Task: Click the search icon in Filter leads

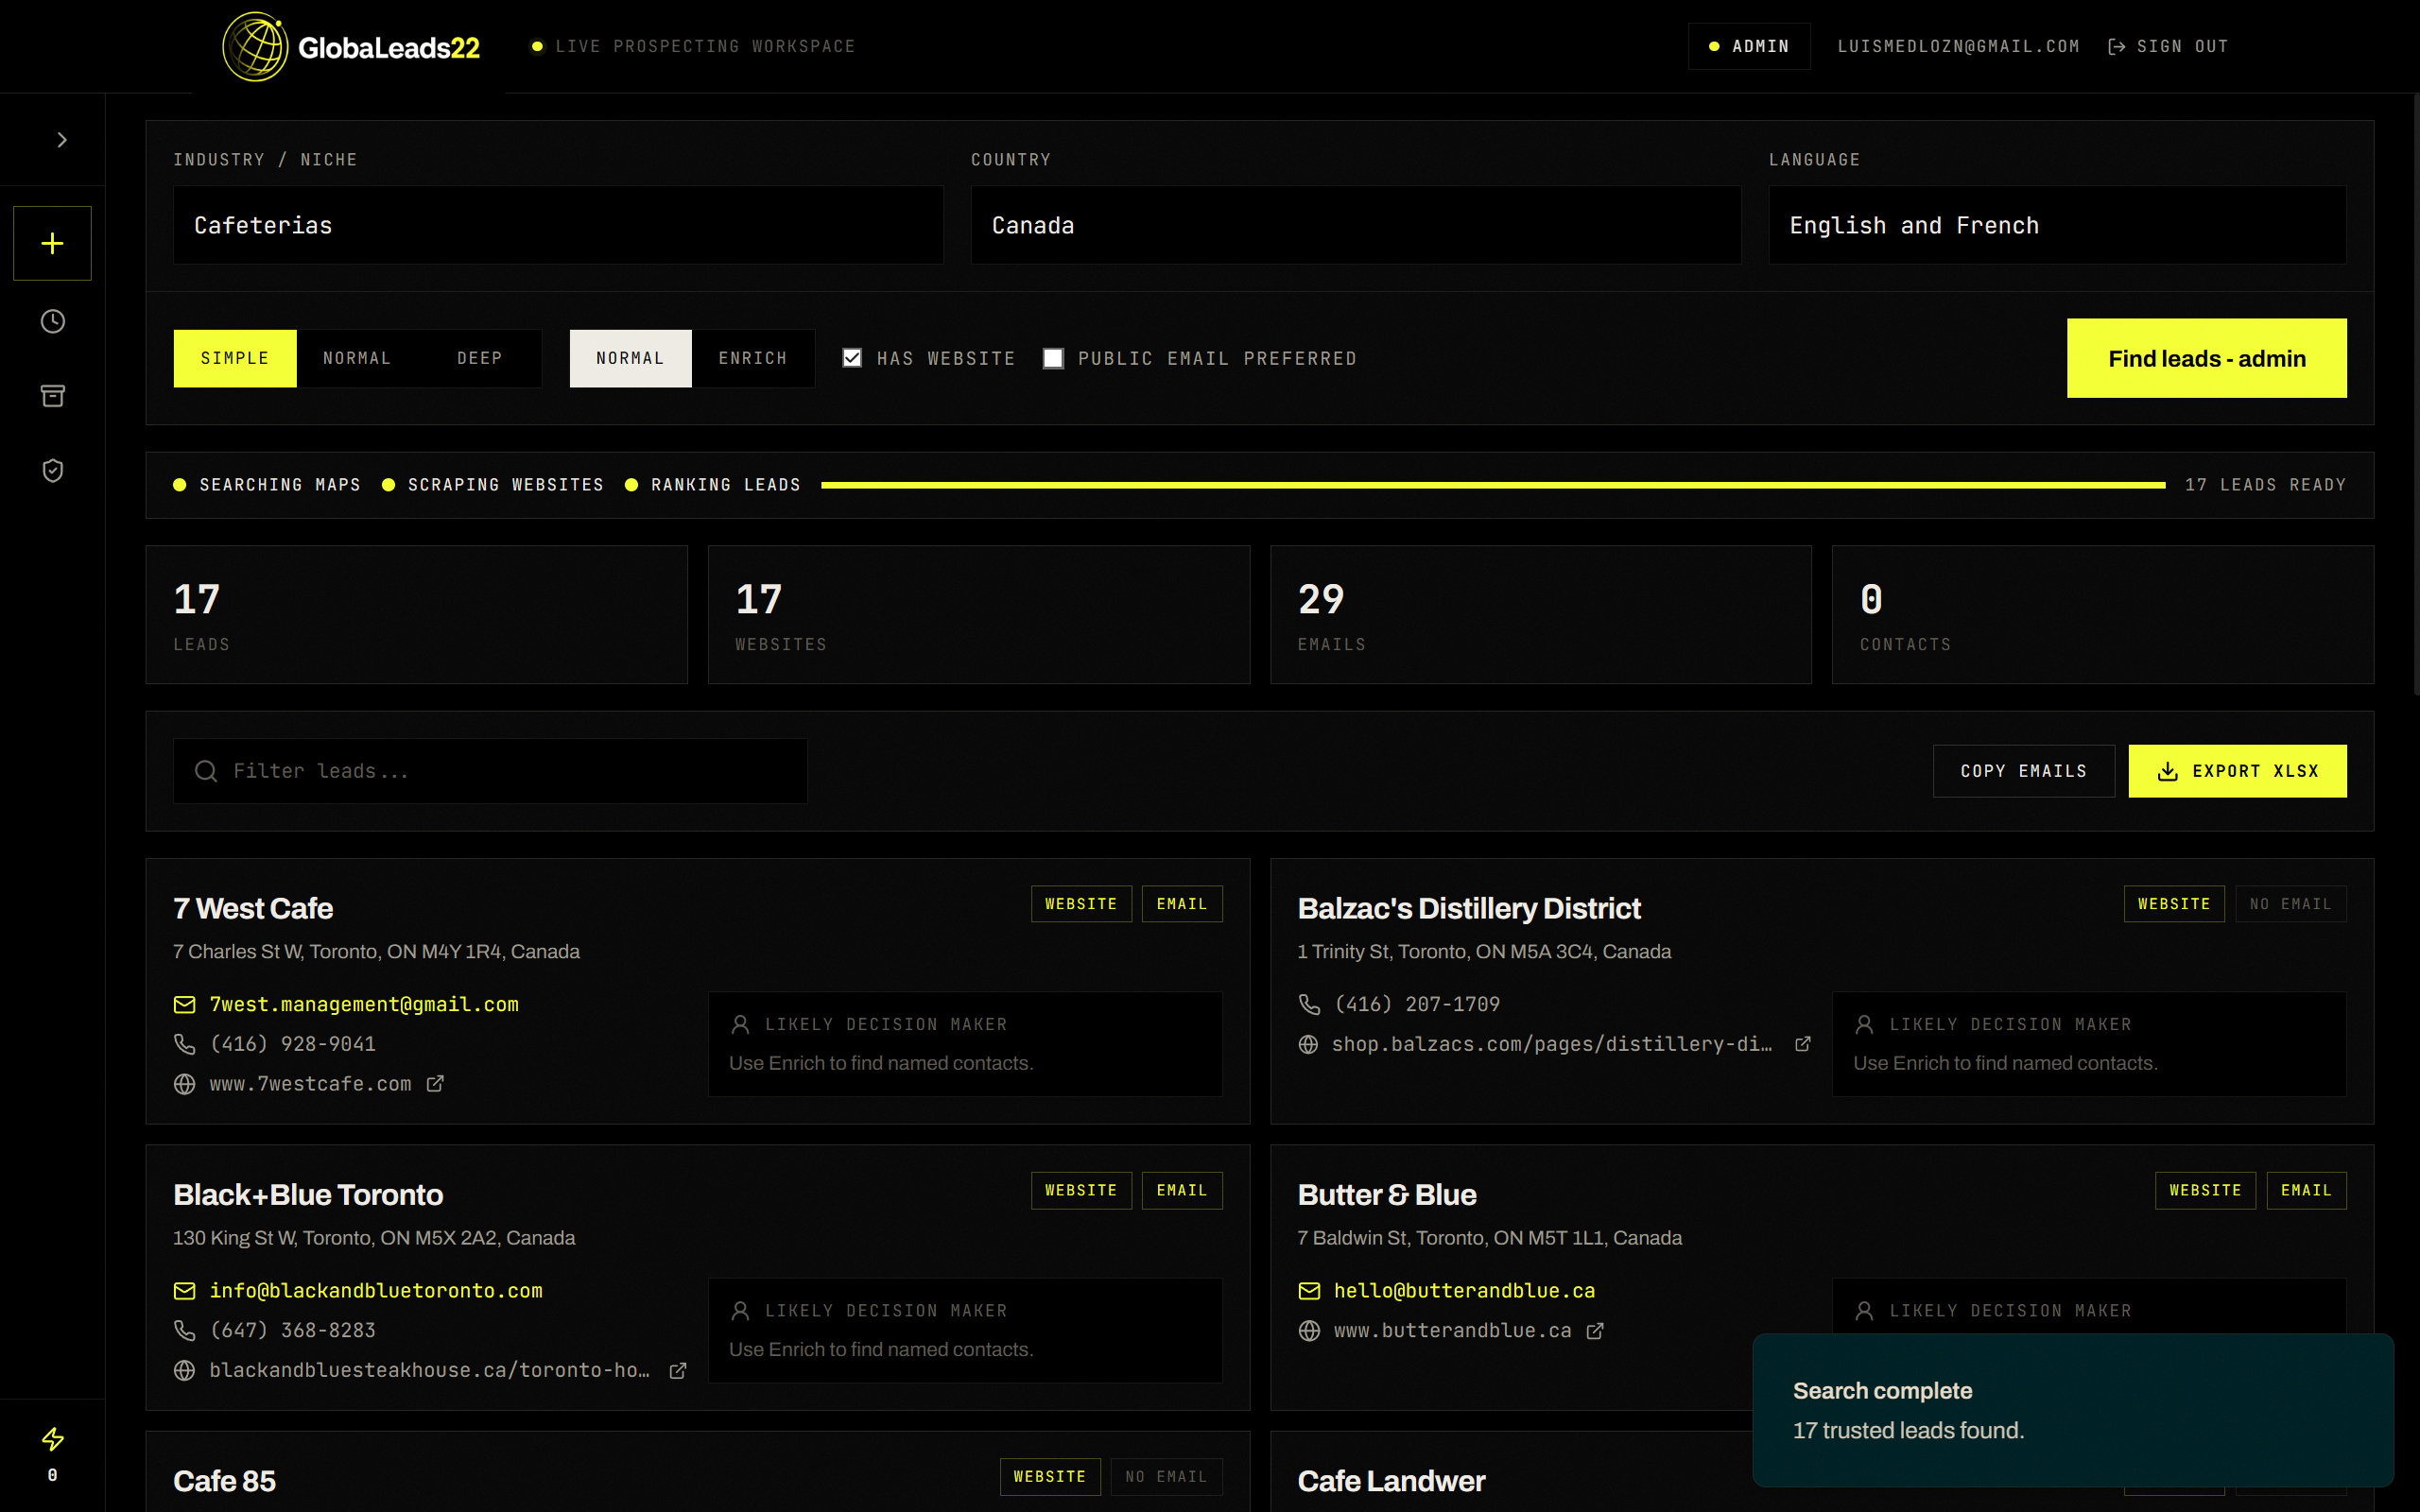Action: click(206, 771)
